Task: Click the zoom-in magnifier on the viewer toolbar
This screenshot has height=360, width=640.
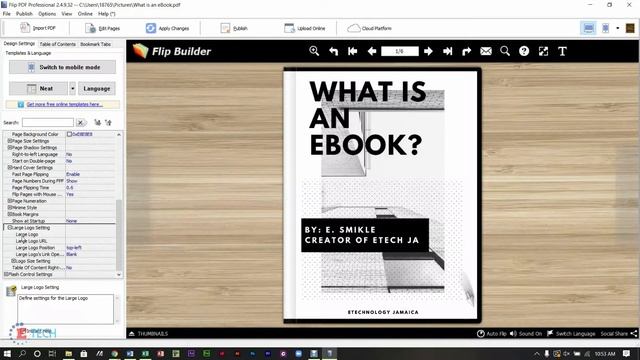Action: coord(314,51)
